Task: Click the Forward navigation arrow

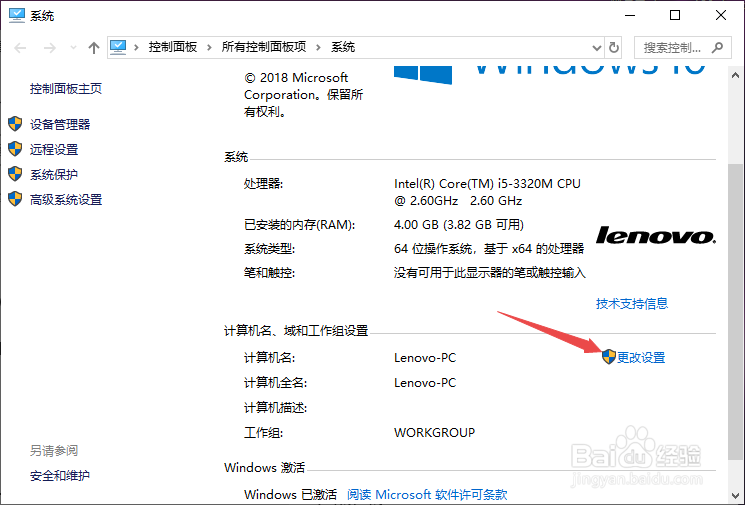Action: pyautogui.click(x=49, y=48)
